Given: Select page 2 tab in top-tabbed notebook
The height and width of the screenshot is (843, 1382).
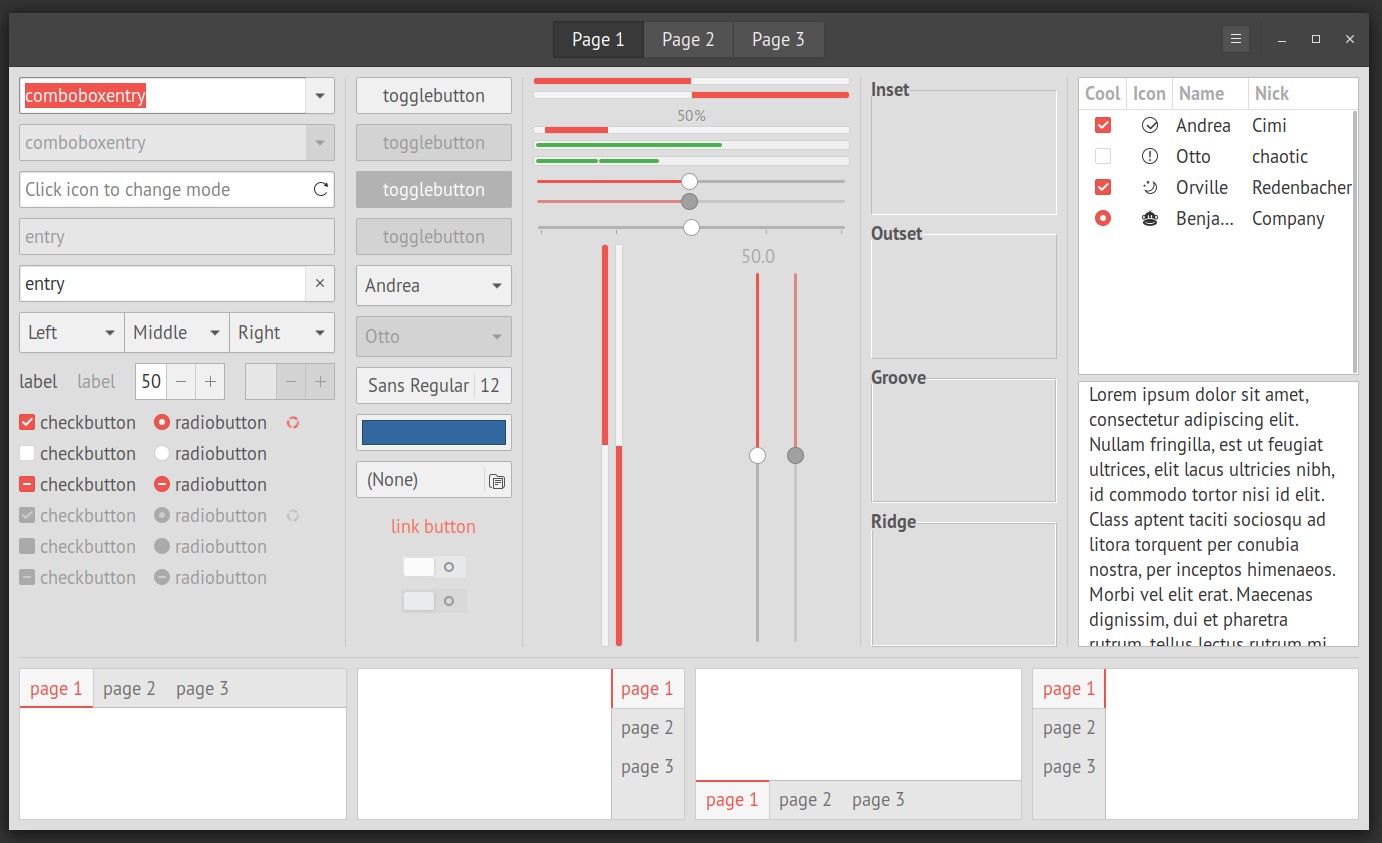Looking at the screenshot, I should coord(129,688).
